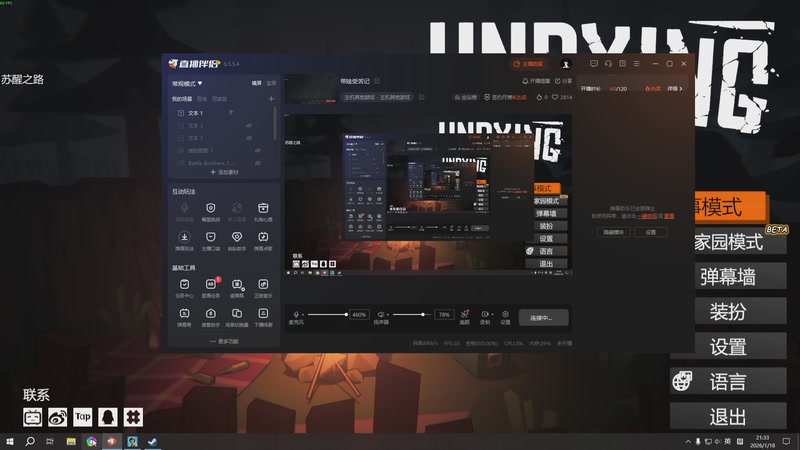Add a new scene with the plus icon
The image size is (800, 450).
(271, 98)
